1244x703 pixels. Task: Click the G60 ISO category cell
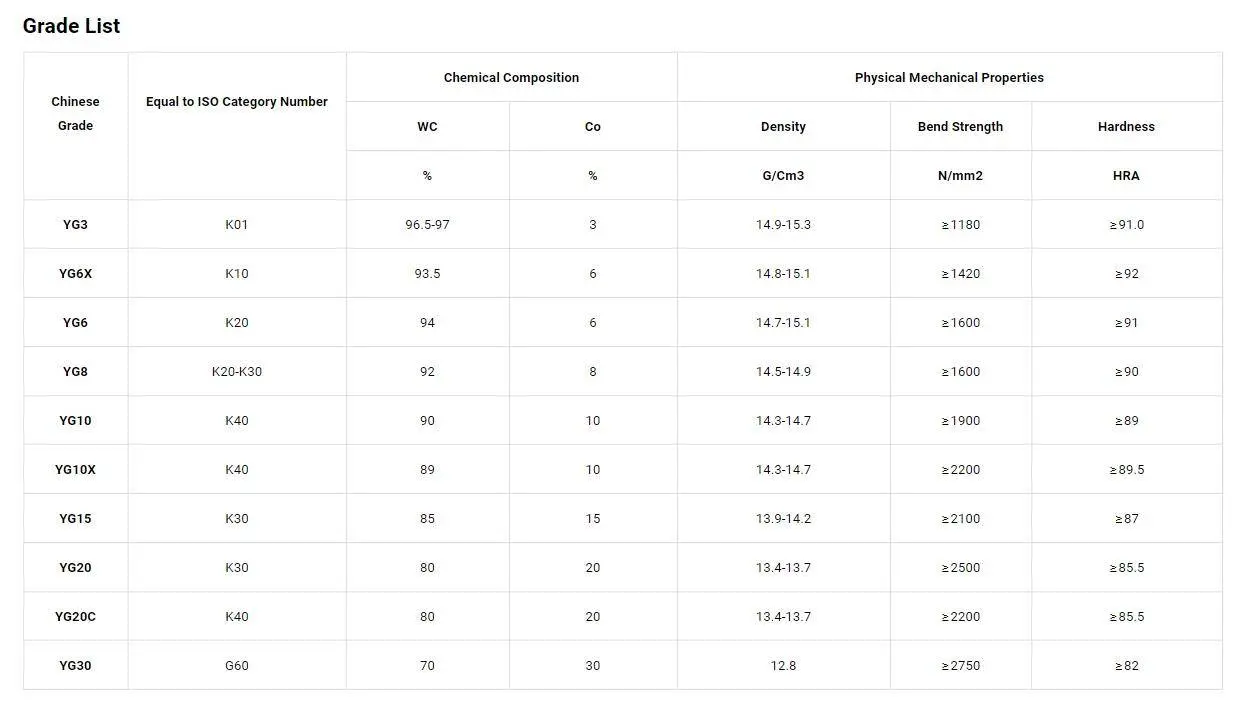[x=237, y=665]
